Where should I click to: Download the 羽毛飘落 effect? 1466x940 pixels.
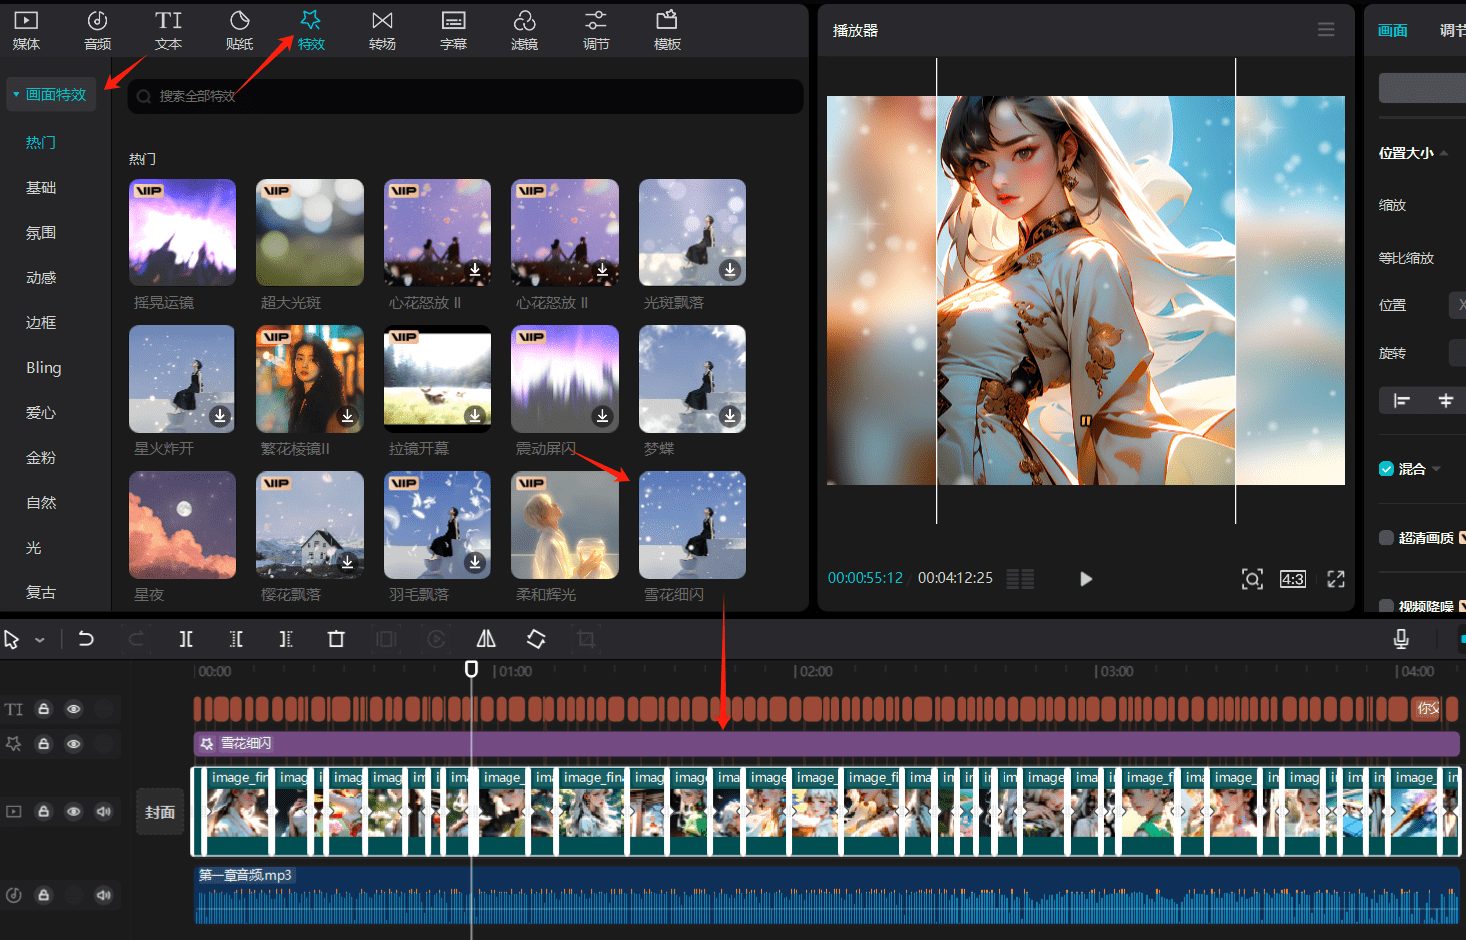coord(475,562)
